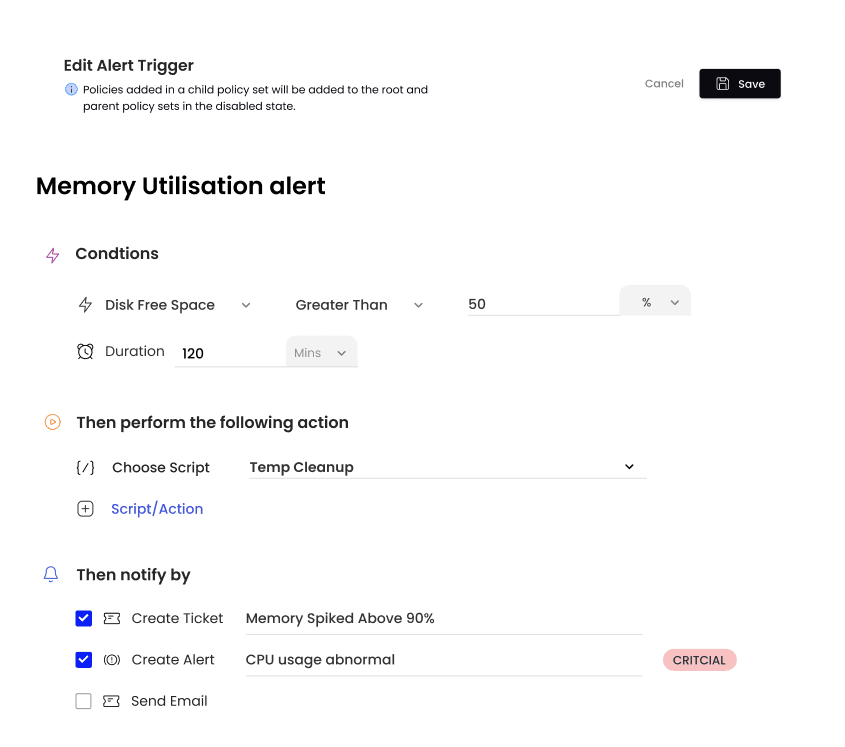The image size is (845, 747).
Task: Edit alert text CPU usage abnormal
Action: pyautogui.click(x=444, y=660)
